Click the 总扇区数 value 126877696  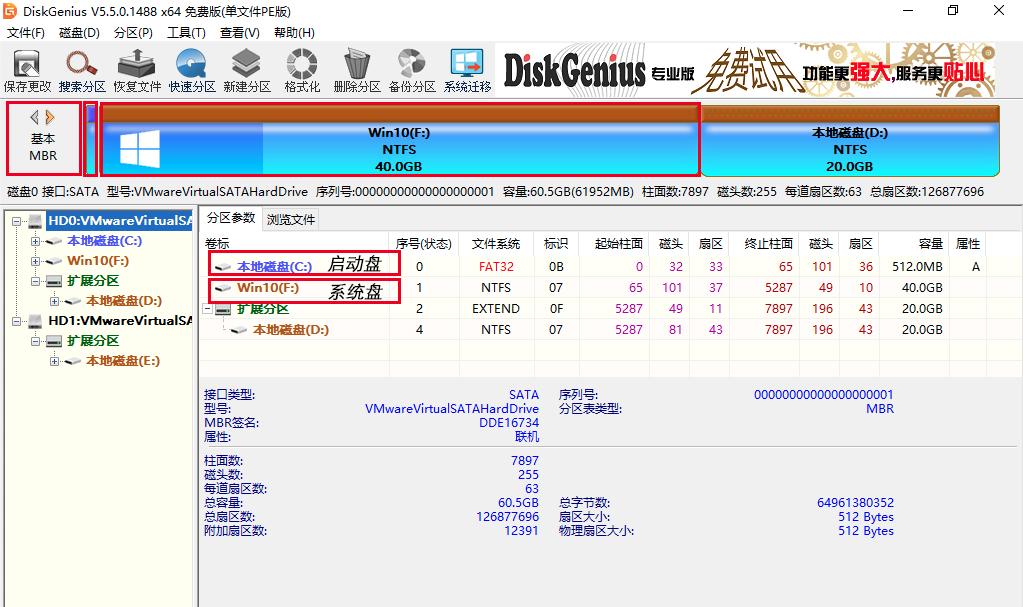(x=508, y=516)
